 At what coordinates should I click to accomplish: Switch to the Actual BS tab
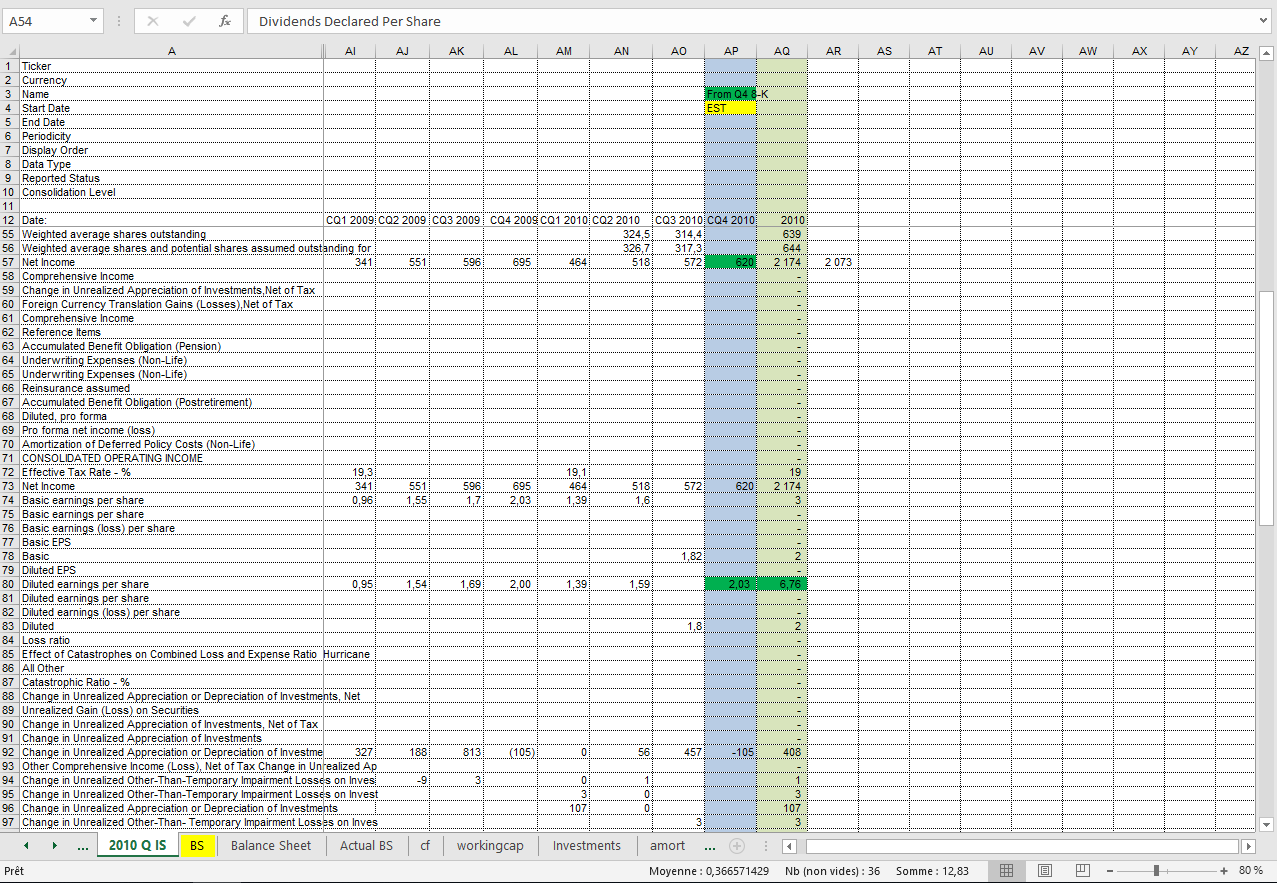(366, 846)
